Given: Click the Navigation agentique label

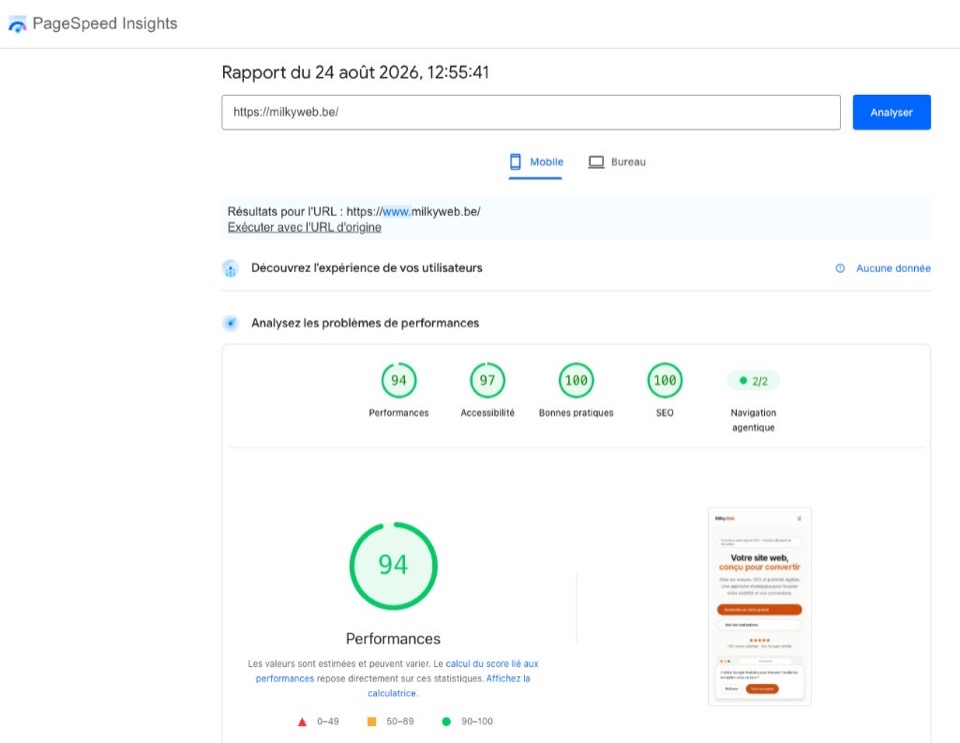Looking at the screenshot, I should 753,420.
